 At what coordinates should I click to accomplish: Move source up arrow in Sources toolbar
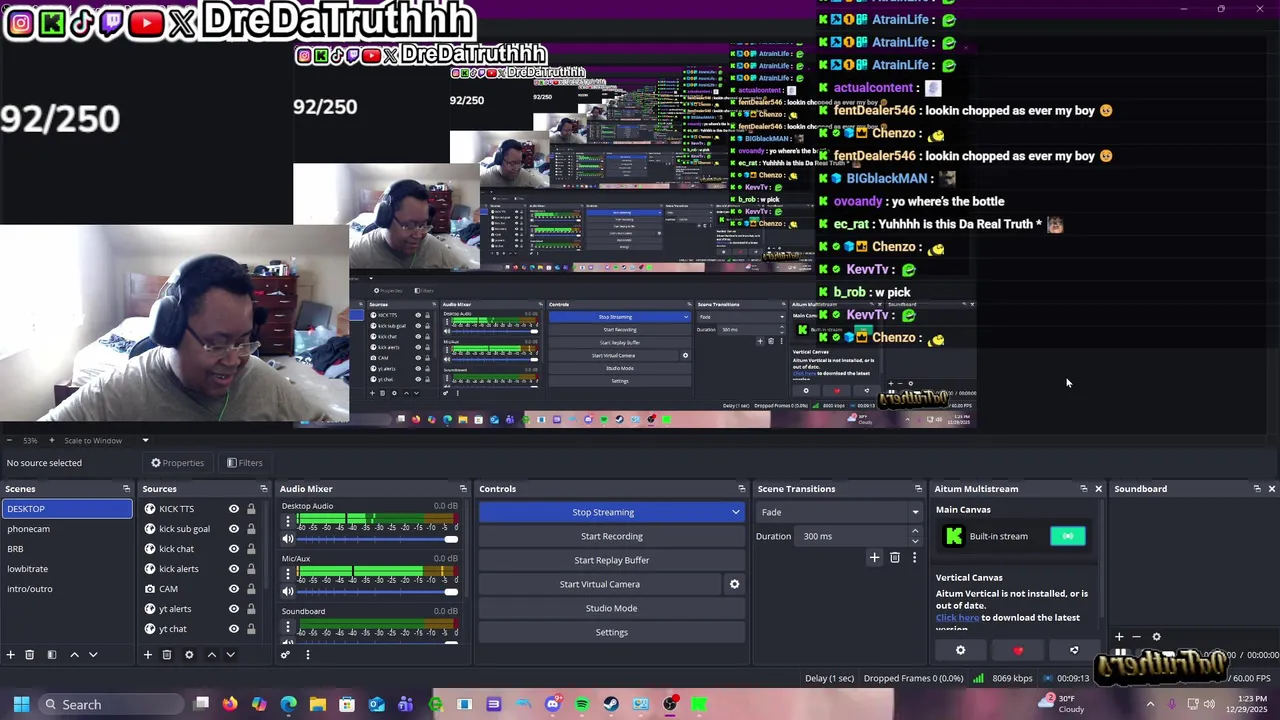(211, 655)
